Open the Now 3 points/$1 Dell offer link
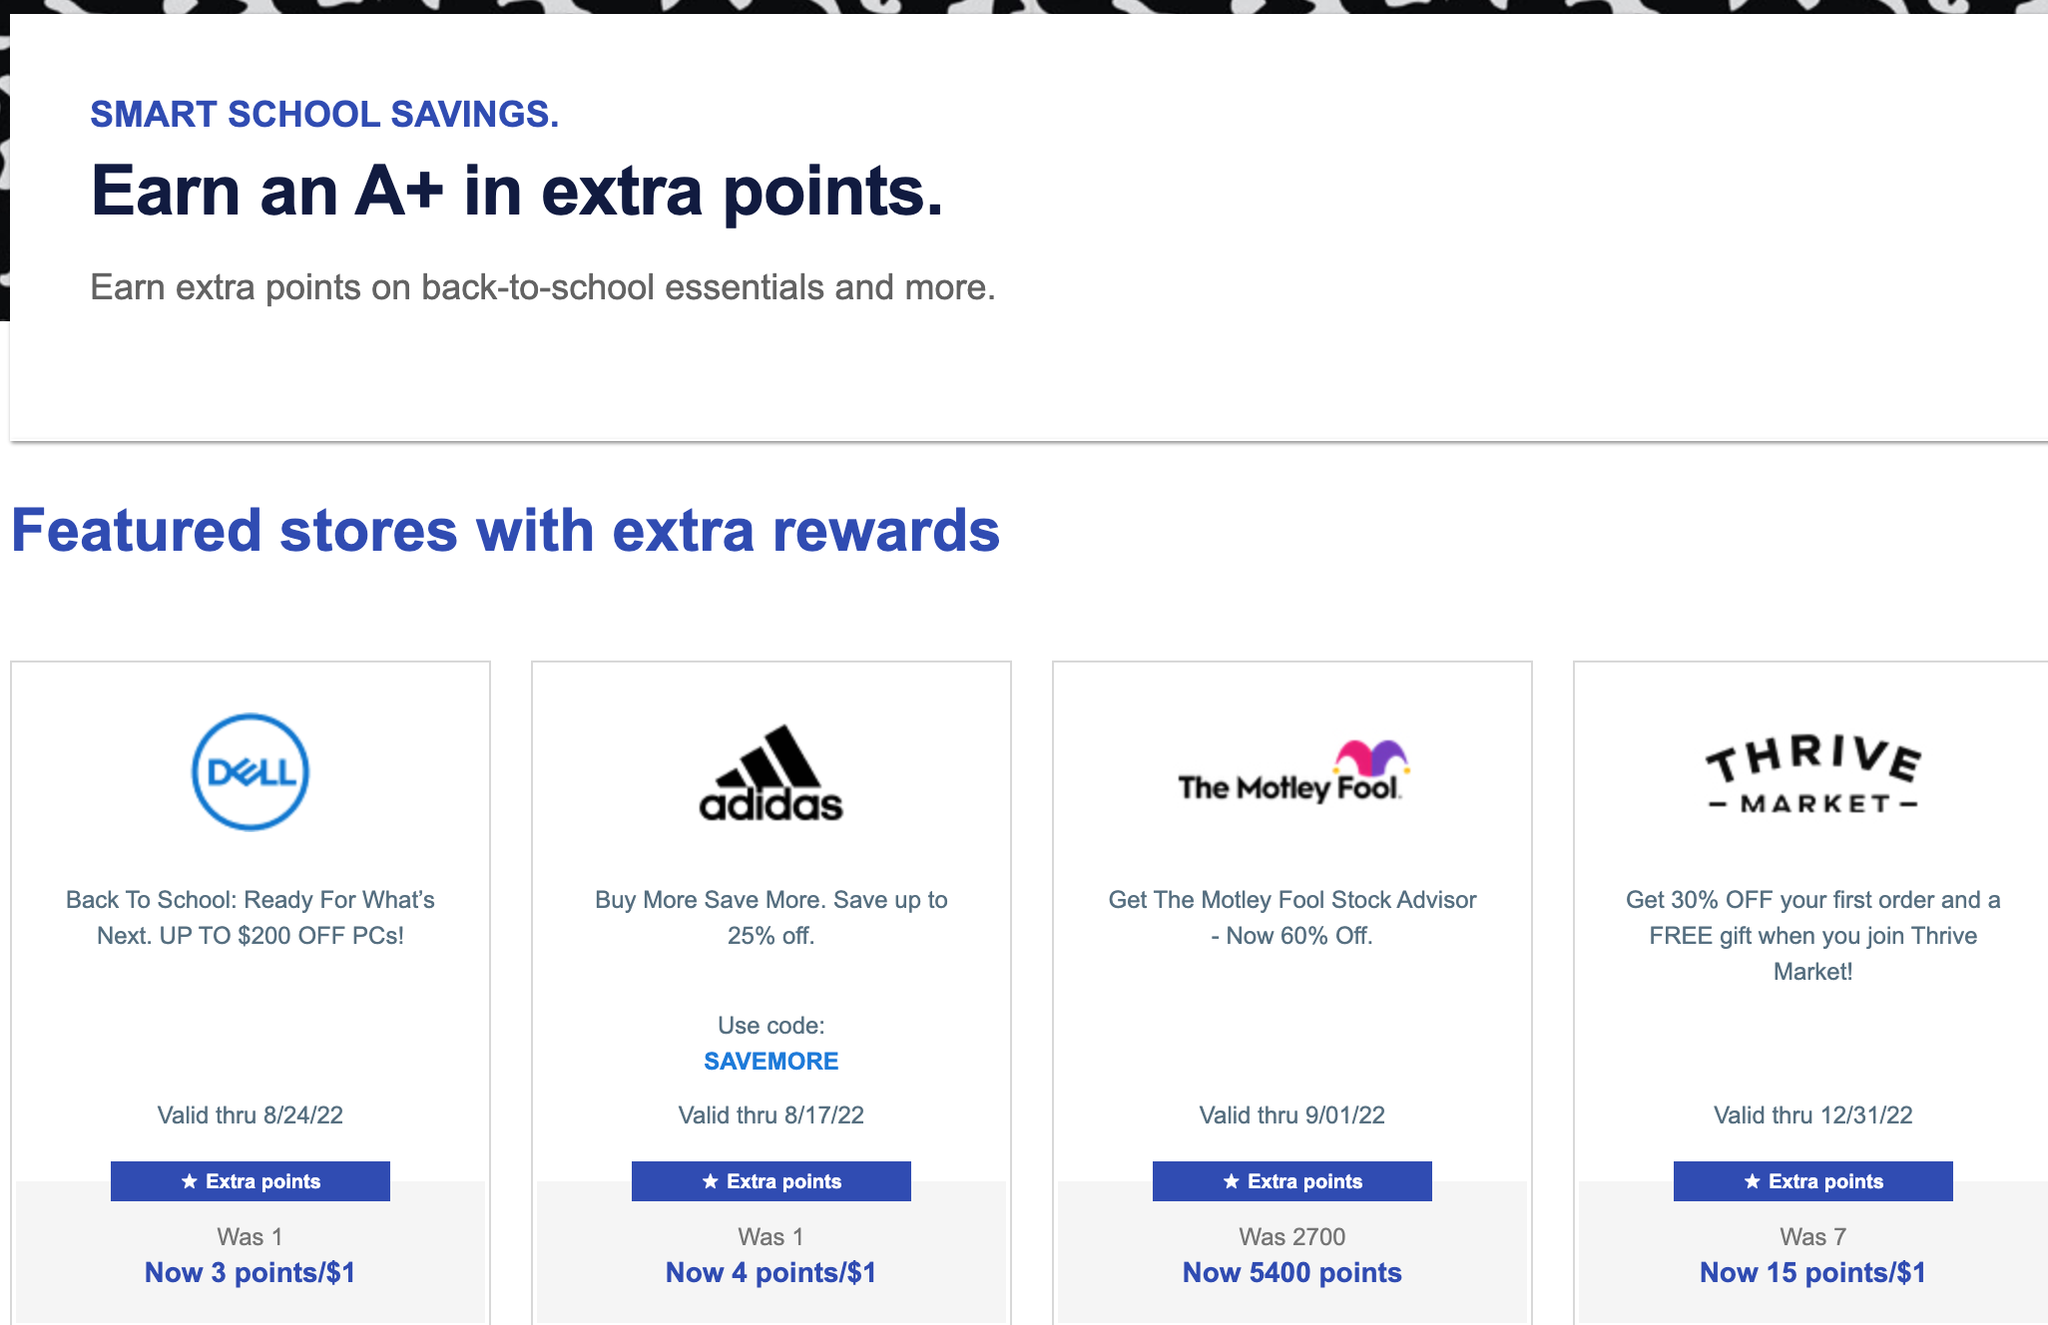The height and width of the screenshot is (1325, 2048). (248, 1273)
